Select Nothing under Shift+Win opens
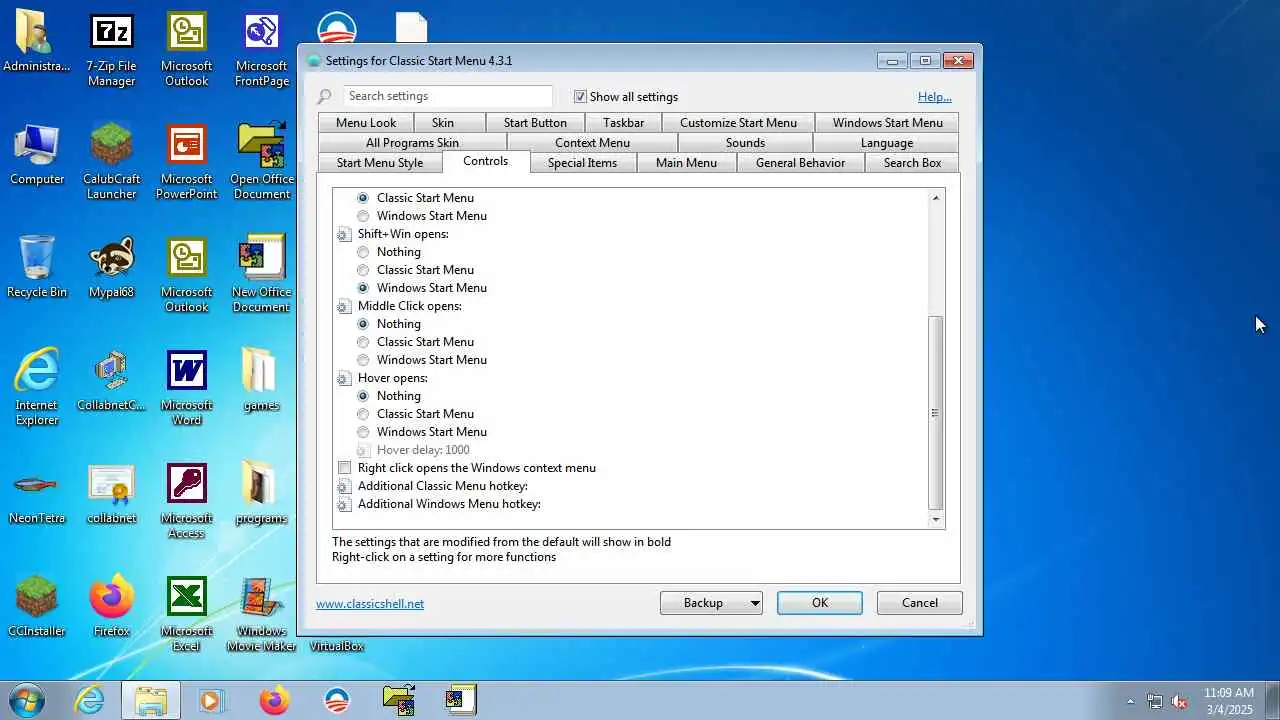The width and height of the screenshot is (1280, 720). 363,252
